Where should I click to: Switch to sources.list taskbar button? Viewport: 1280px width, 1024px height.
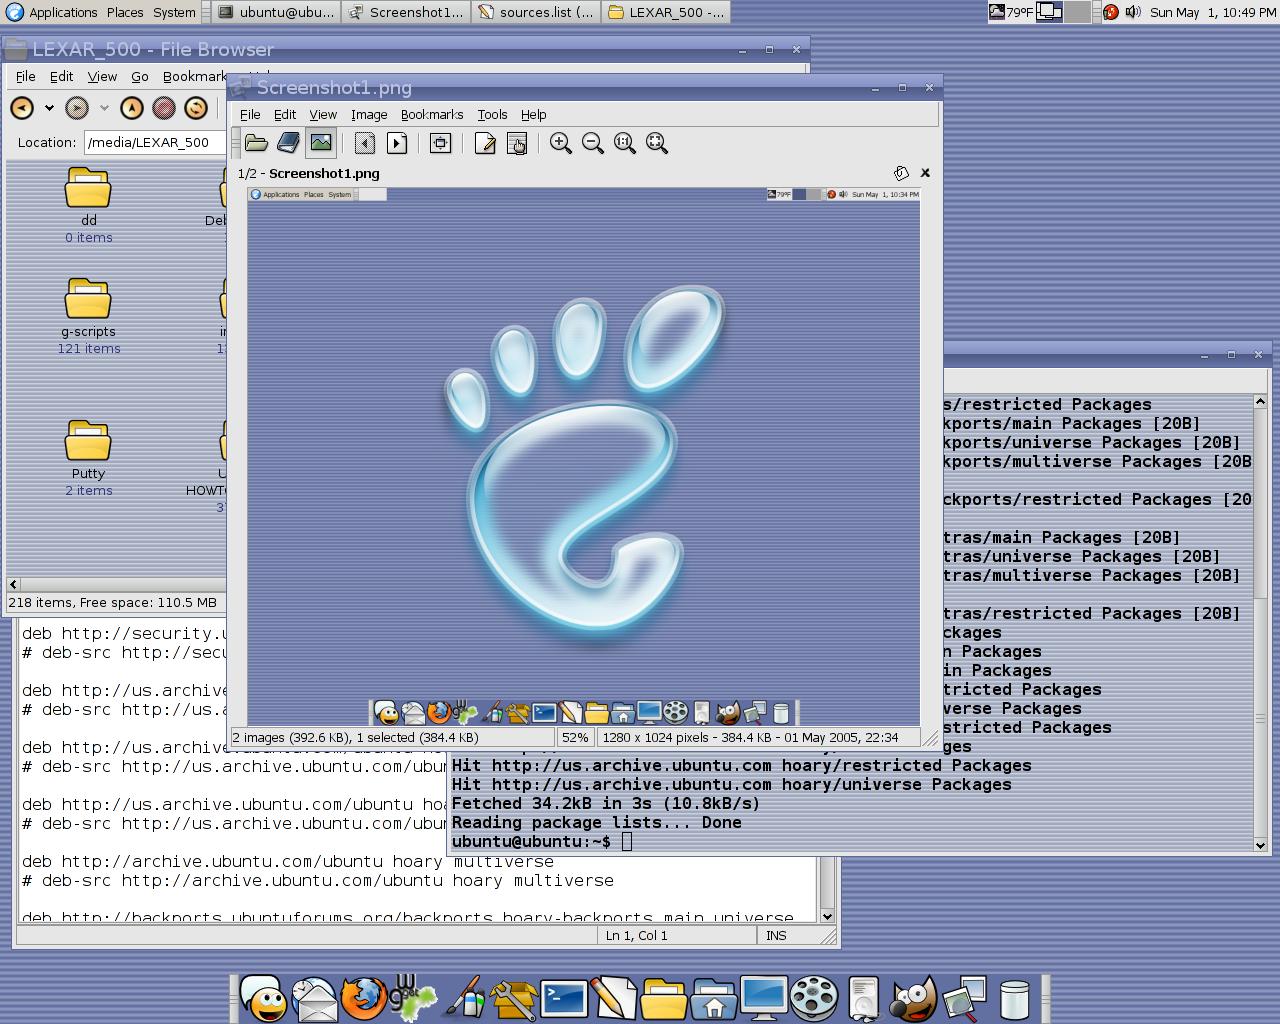[536, 12]
